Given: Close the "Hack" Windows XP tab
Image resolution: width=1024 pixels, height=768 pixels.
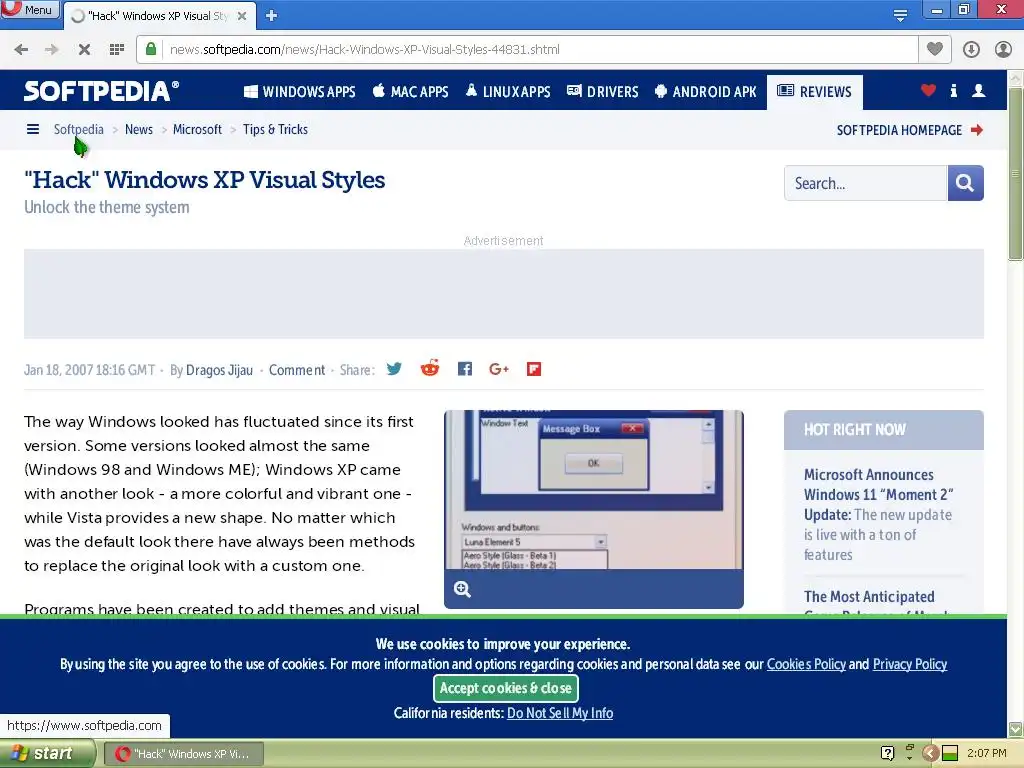Looking at the screenshot, I should coord(242,16).
